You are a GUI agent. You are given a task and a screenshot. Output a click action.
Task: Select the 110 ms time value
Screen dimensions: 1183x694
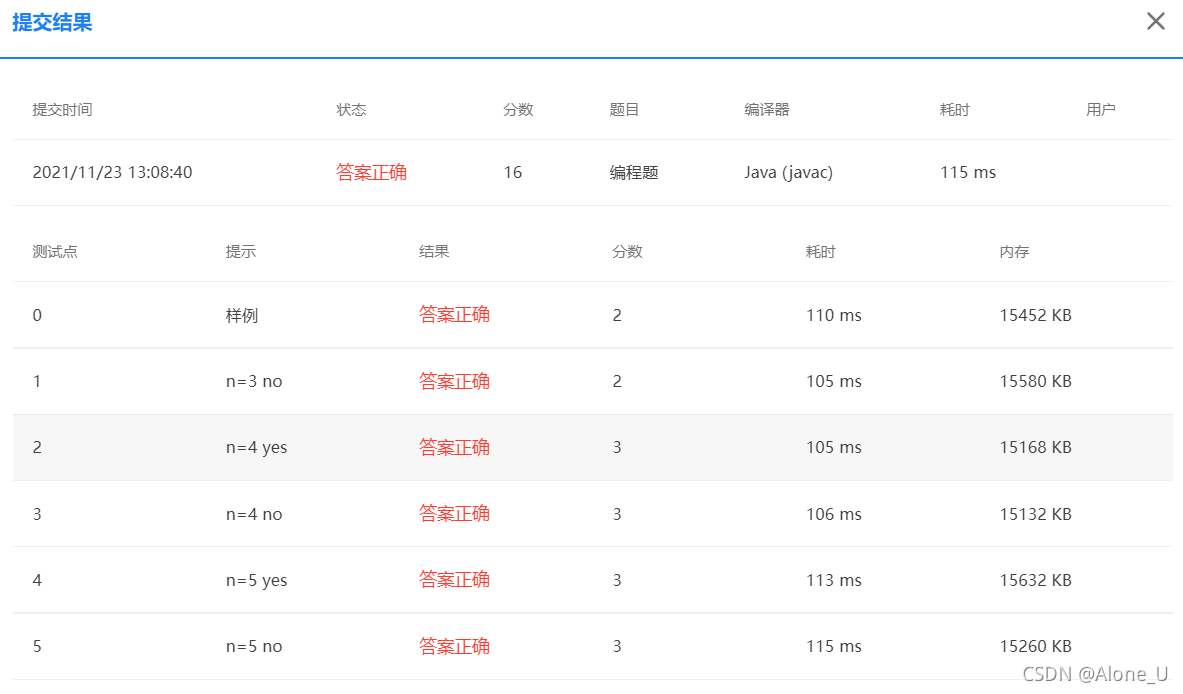point(834,315)
